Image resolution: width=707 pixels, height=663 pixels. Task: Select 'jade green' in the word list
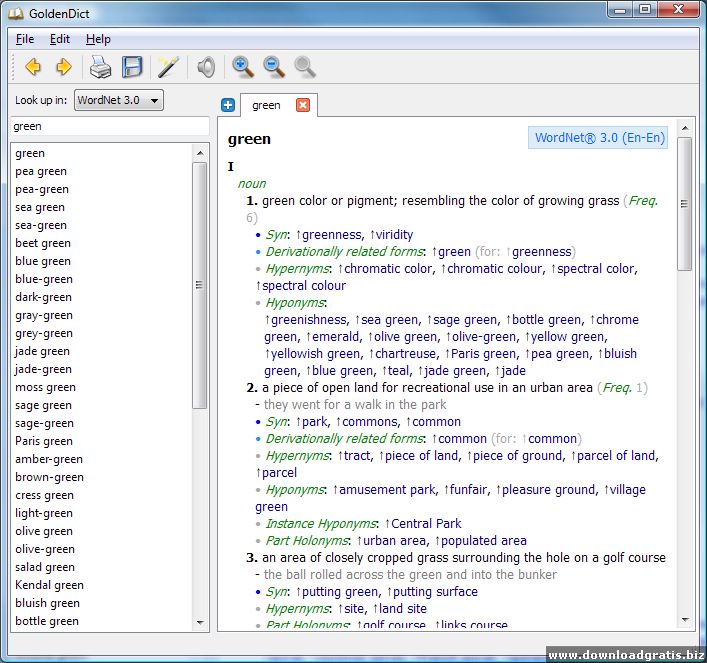[42, 351]
